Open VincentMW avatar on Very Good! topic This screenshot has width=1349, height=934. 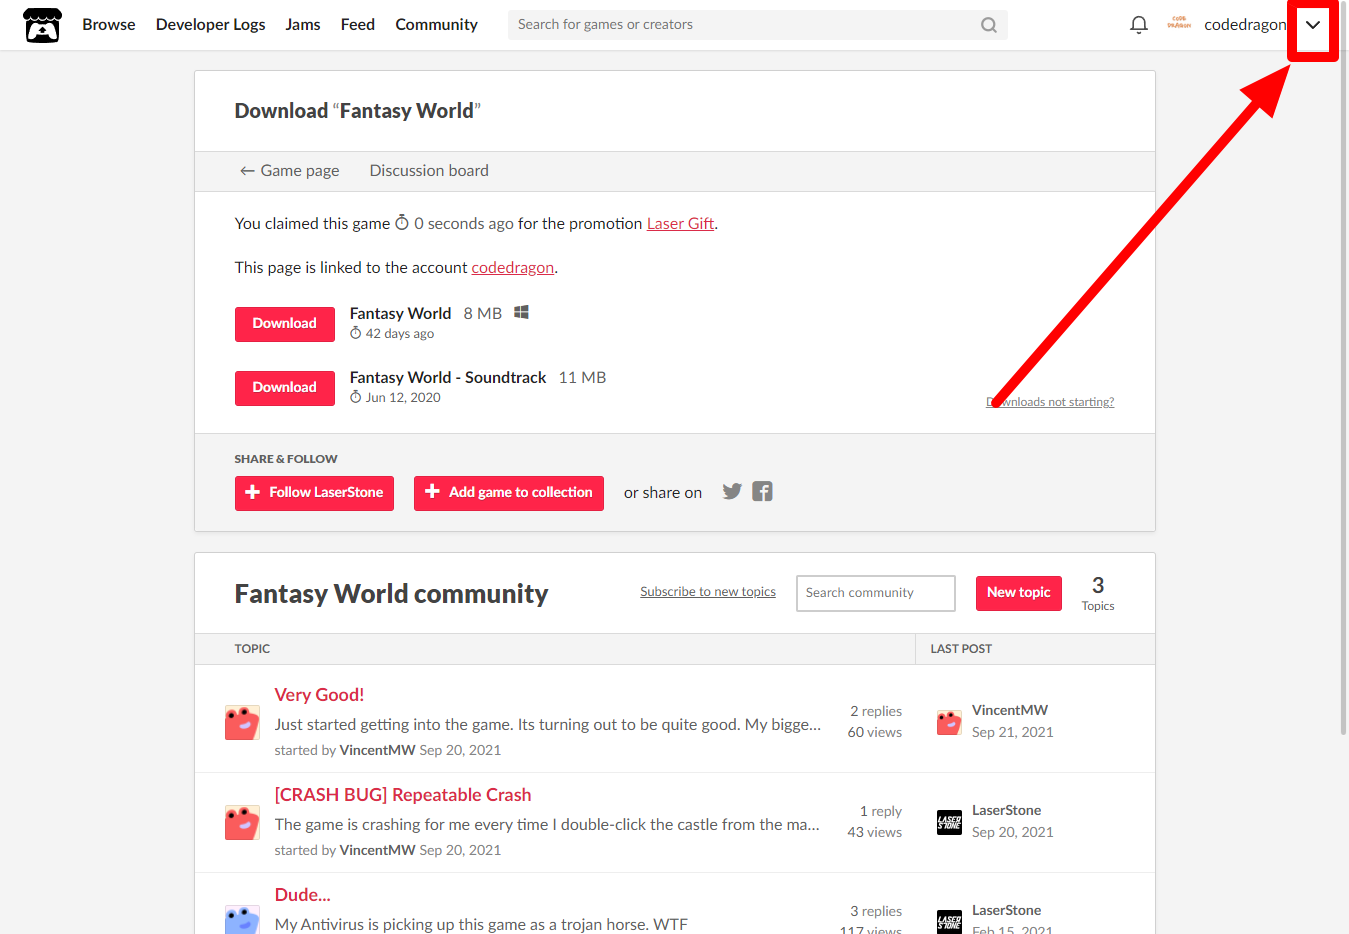(x=242, y=723)
